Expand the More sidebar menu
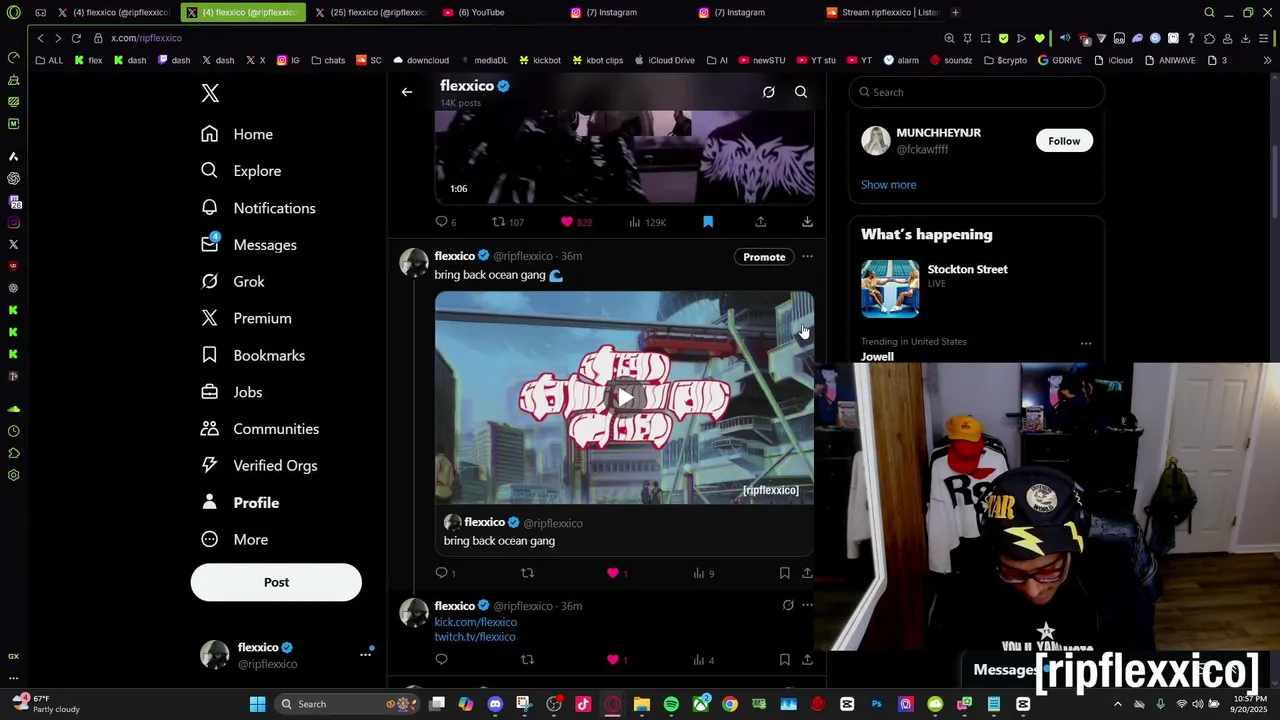 point(234,539)
